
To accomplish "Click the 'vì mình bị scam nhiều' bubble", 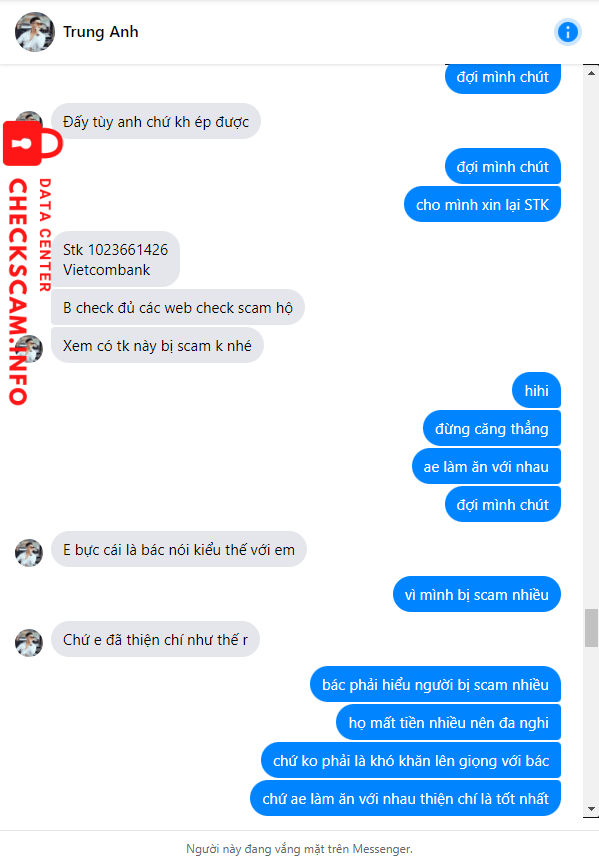I will click(x=477, y=595).
